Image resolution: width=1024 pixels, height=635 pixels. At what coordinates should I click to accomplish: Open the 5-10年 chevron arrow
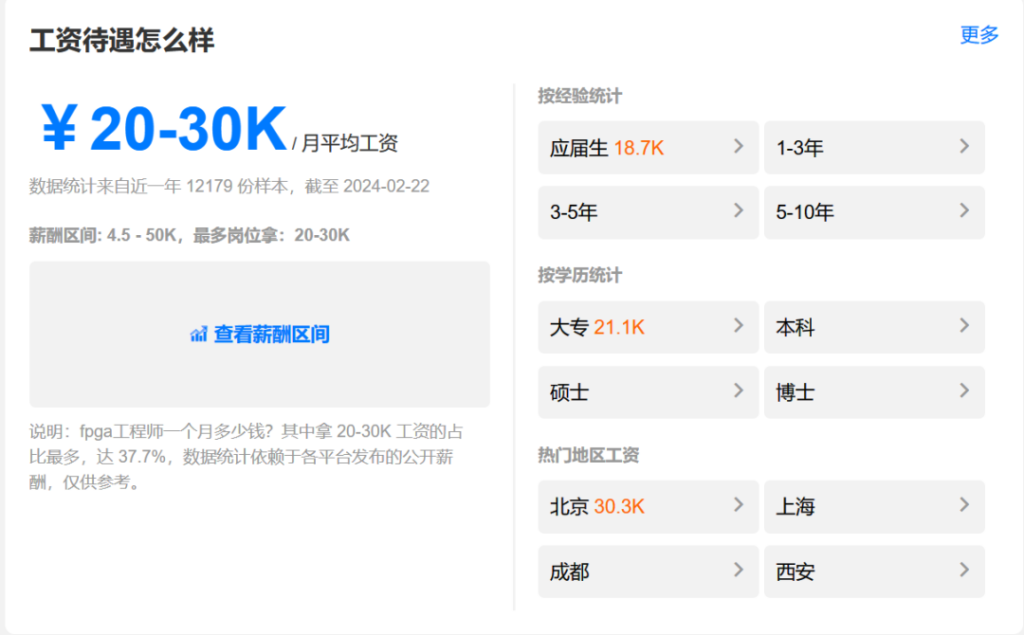click(x=964, y=211)
